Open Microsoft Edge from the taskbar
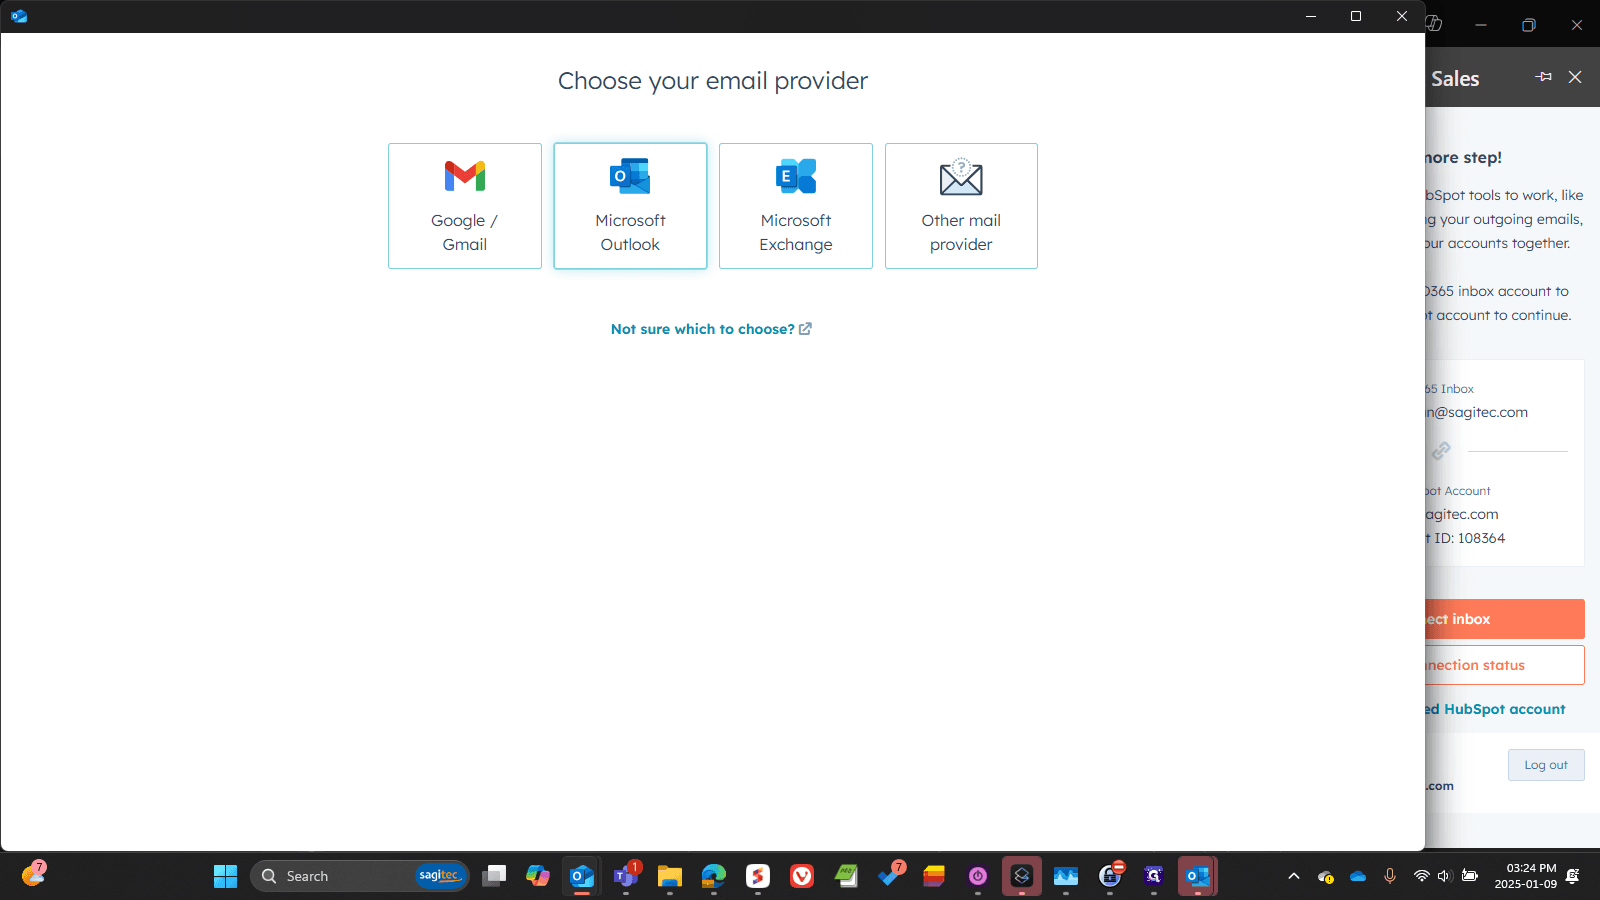 pos(714,876)
